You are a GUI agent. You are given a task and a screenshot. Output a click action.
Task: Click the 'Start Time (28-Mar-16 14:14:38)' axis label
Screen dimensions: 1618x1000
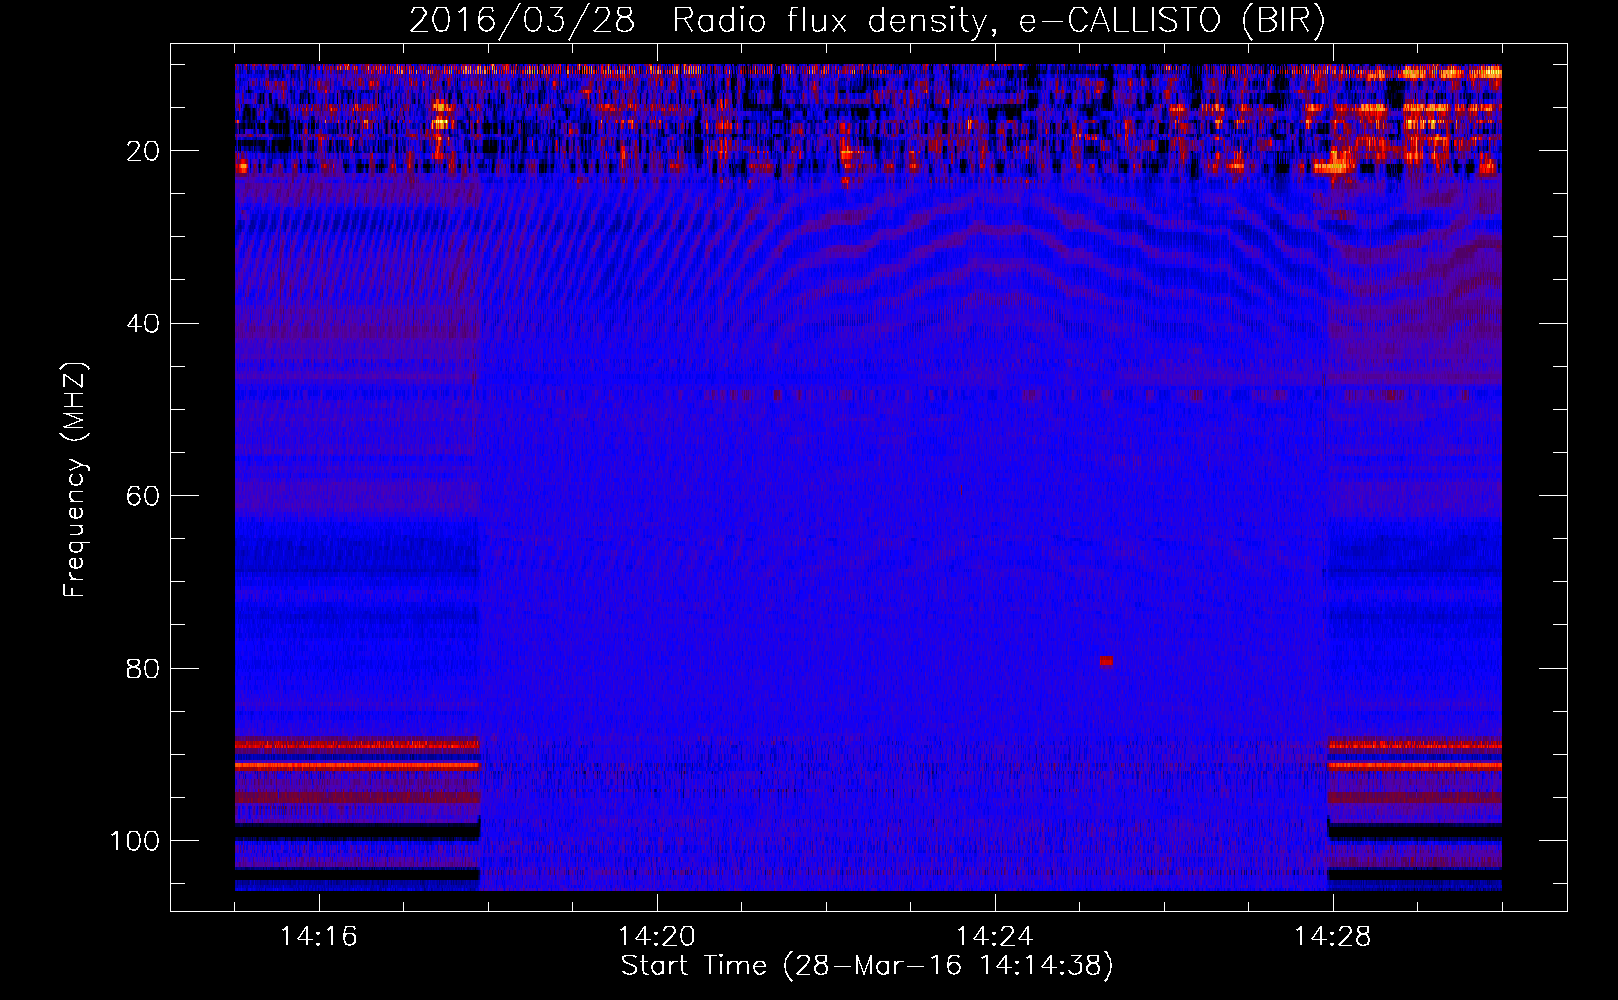tap(867, 966)
